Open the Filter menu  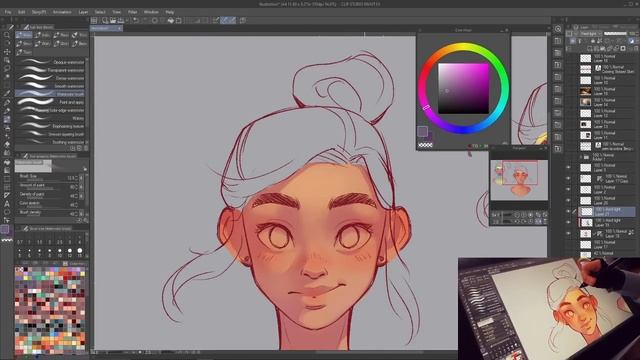(x=133, y=12)
